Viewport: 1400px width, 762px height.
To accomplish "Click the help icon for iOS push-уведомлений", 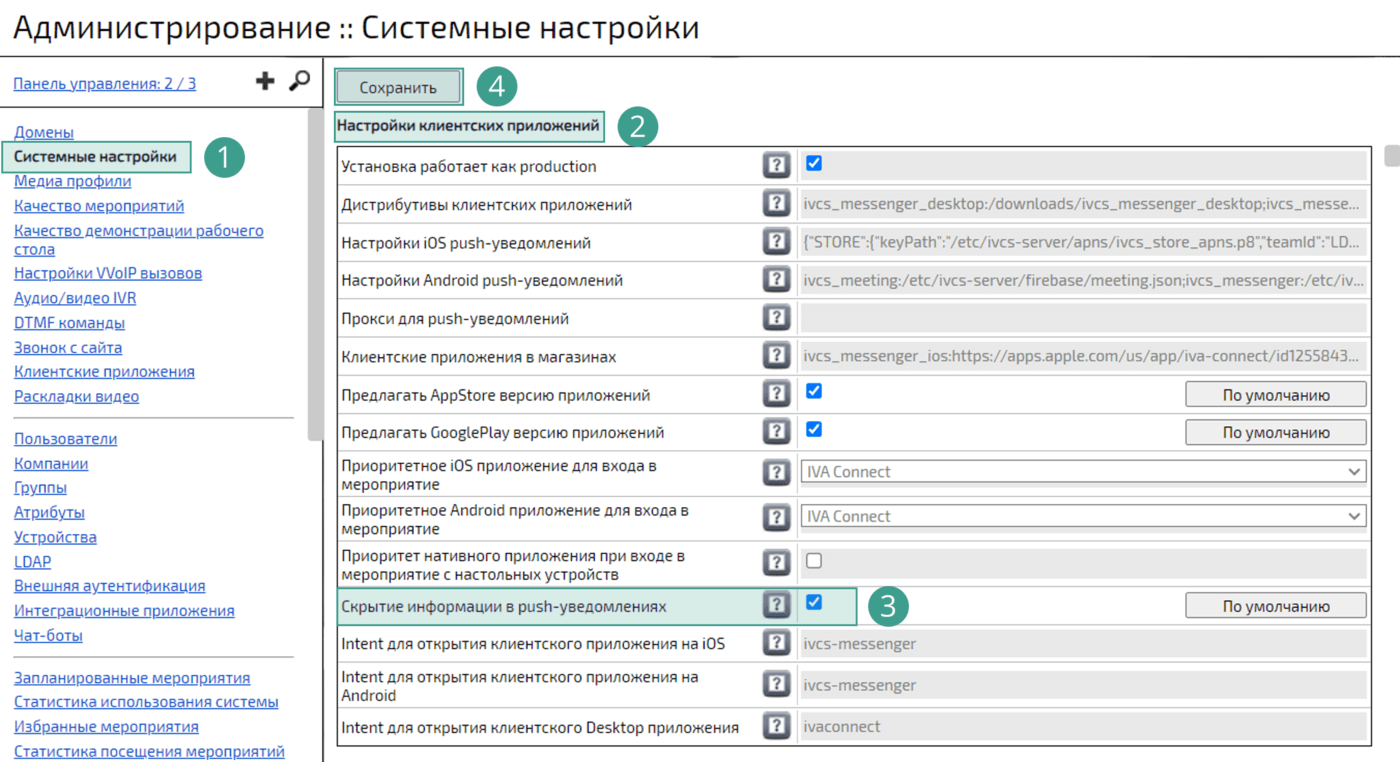I will (x=776, y=241).
